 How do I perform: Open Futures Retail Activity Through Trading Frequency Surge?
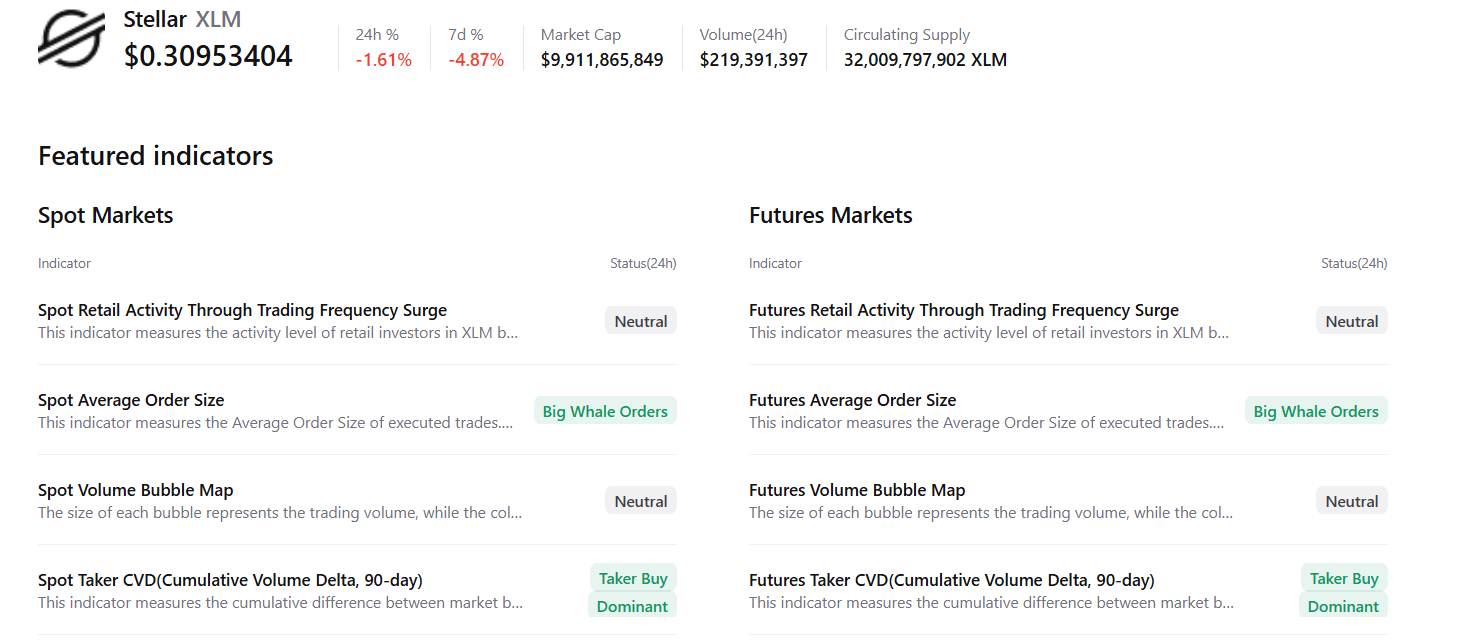pyautogui.click(x=963, y=310)
